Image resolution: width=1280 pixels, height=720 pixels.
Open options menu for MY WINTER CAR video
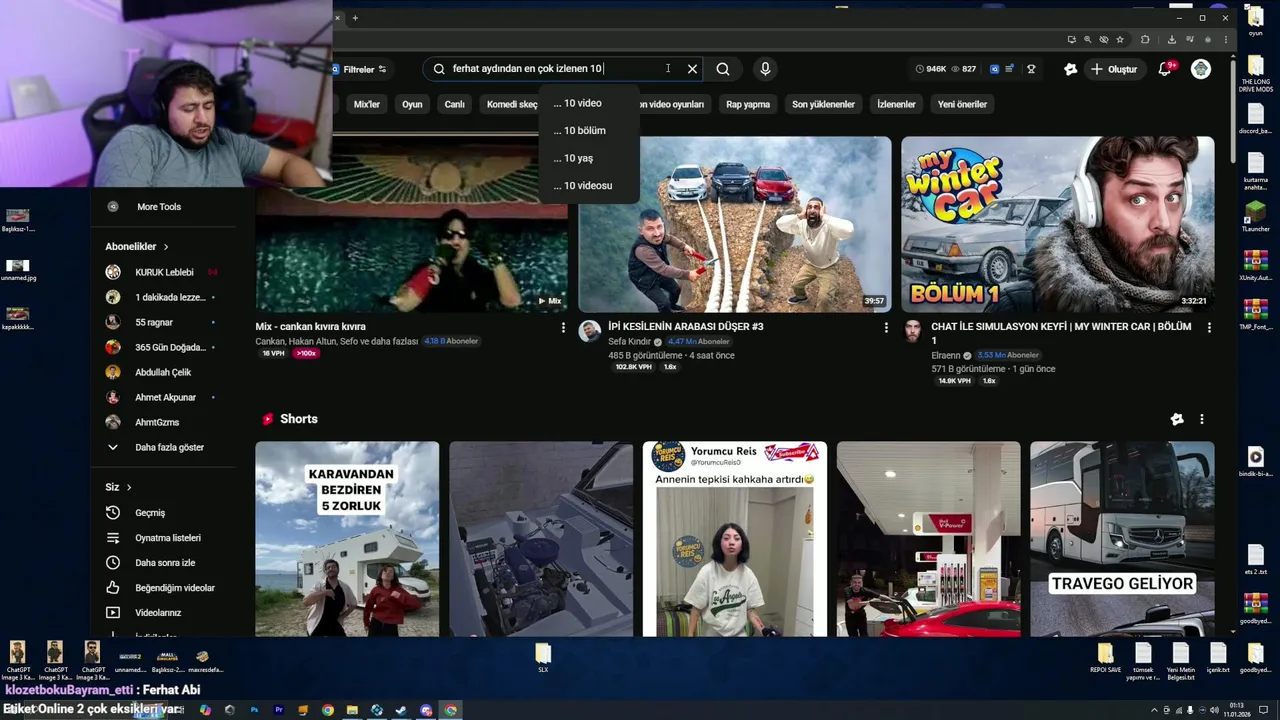click(1209, 327)
